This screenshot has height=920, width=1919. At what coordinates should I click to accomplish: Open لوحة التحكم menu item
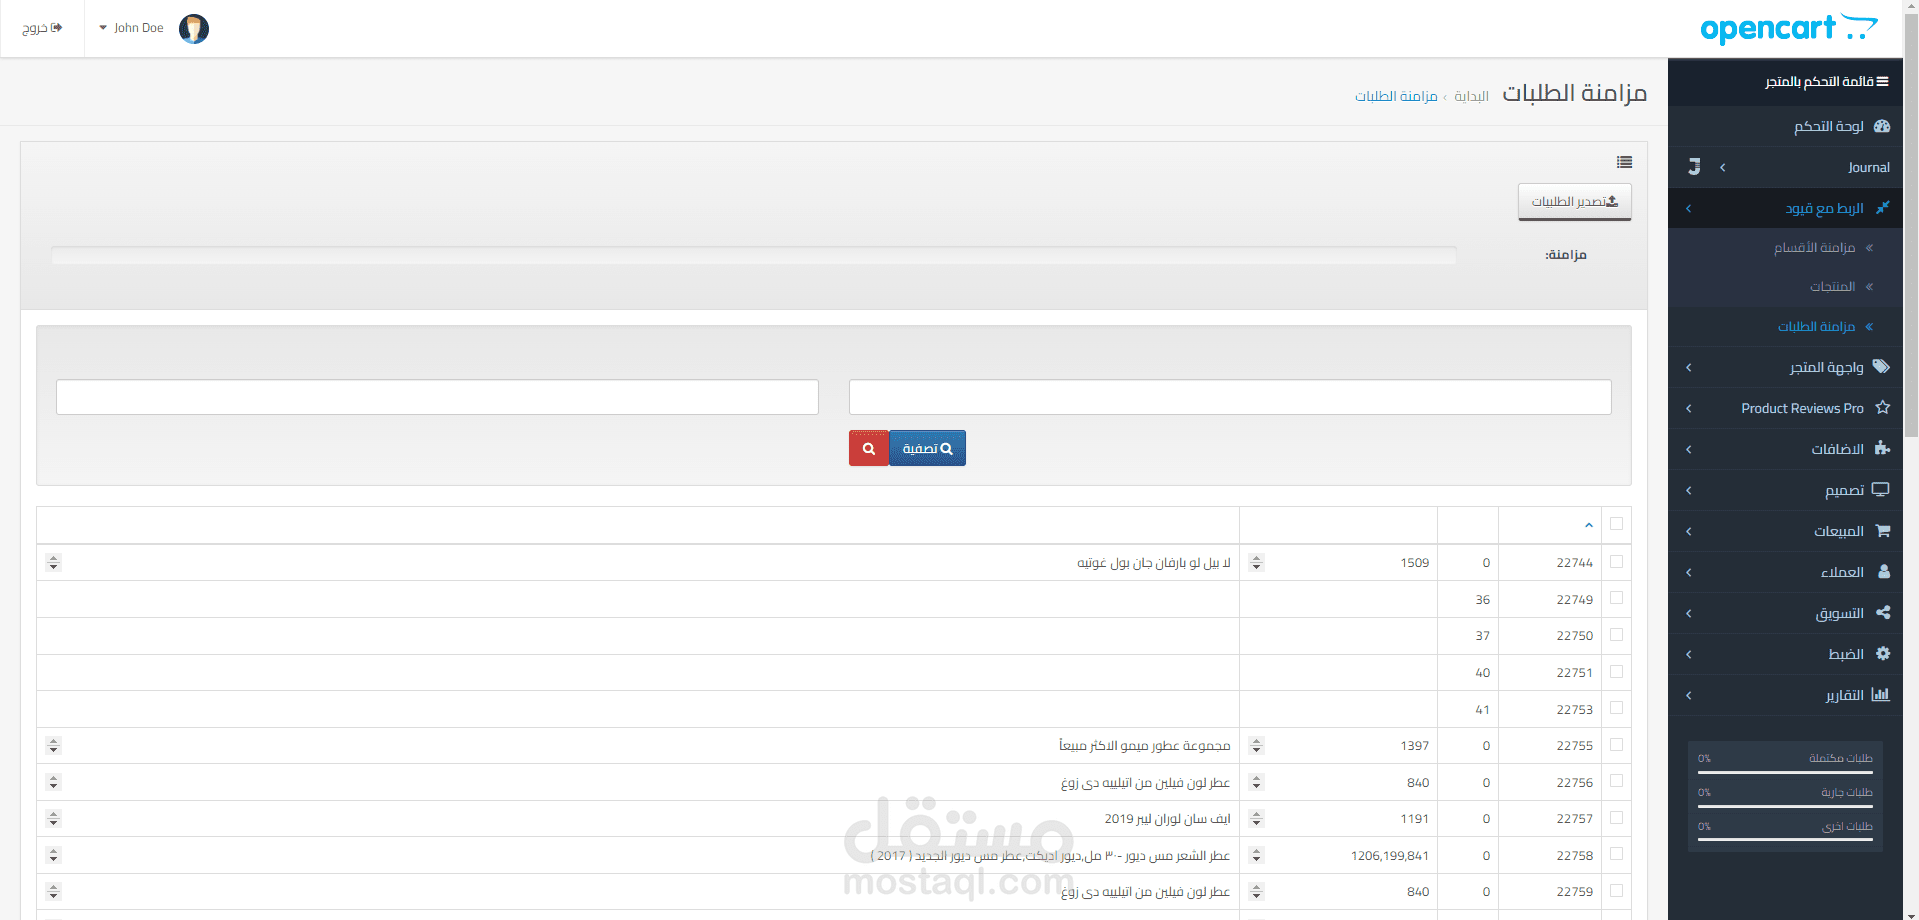(x=1785, y=127)
